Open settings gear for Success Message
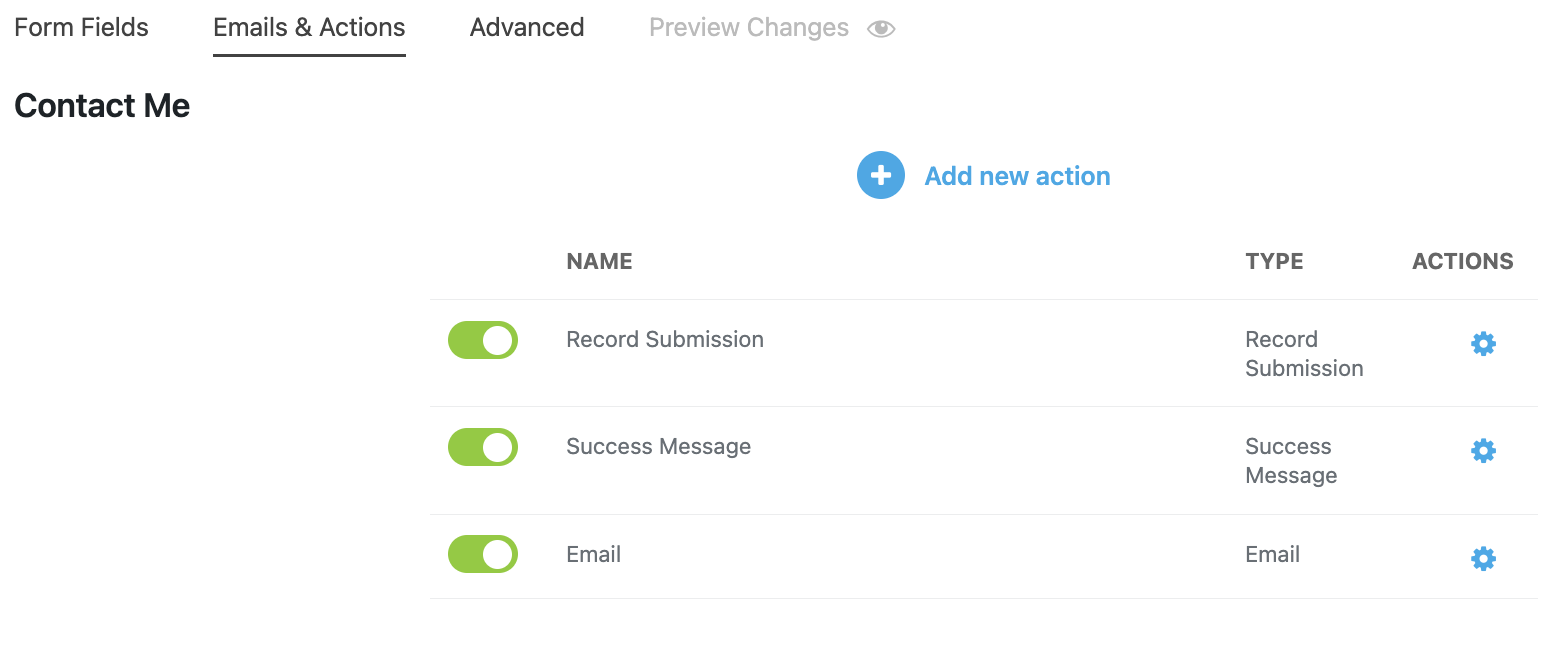Image resolution: width=1550 pixels, height=646 pixels. 1483,451
